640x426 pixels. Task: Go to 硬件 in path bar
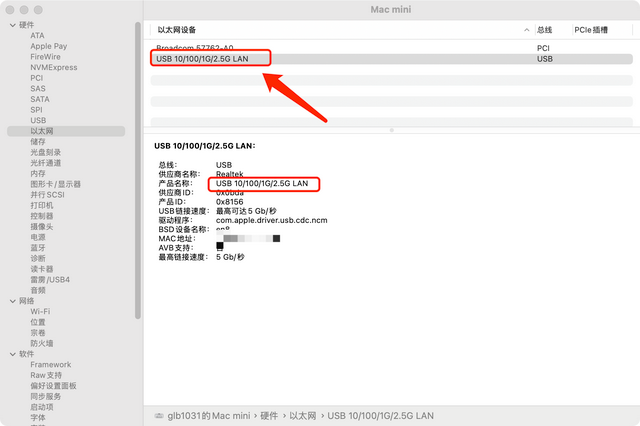269,416
